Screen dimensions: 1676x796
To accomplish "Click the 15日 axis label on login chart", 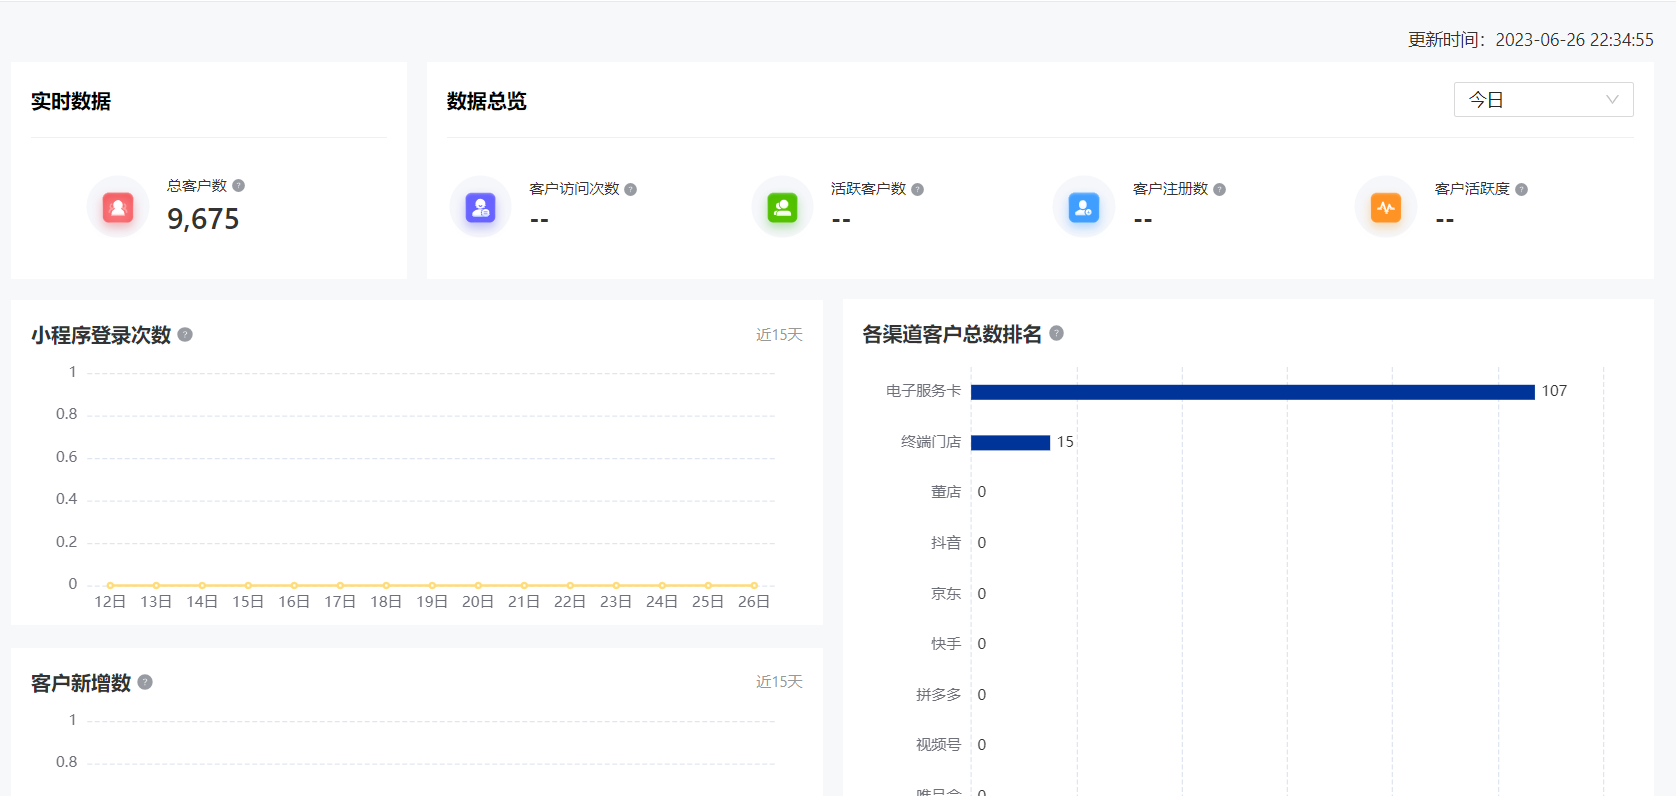I will [x=248, y=602].
